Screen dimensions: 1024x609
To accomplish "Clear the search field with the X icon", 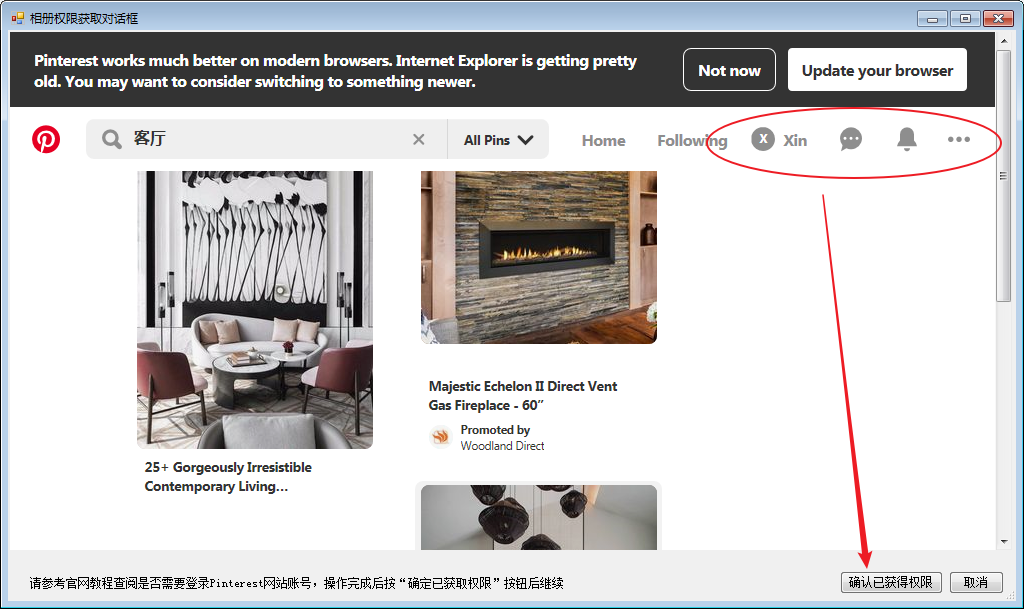I will click(x=419, y=139).
